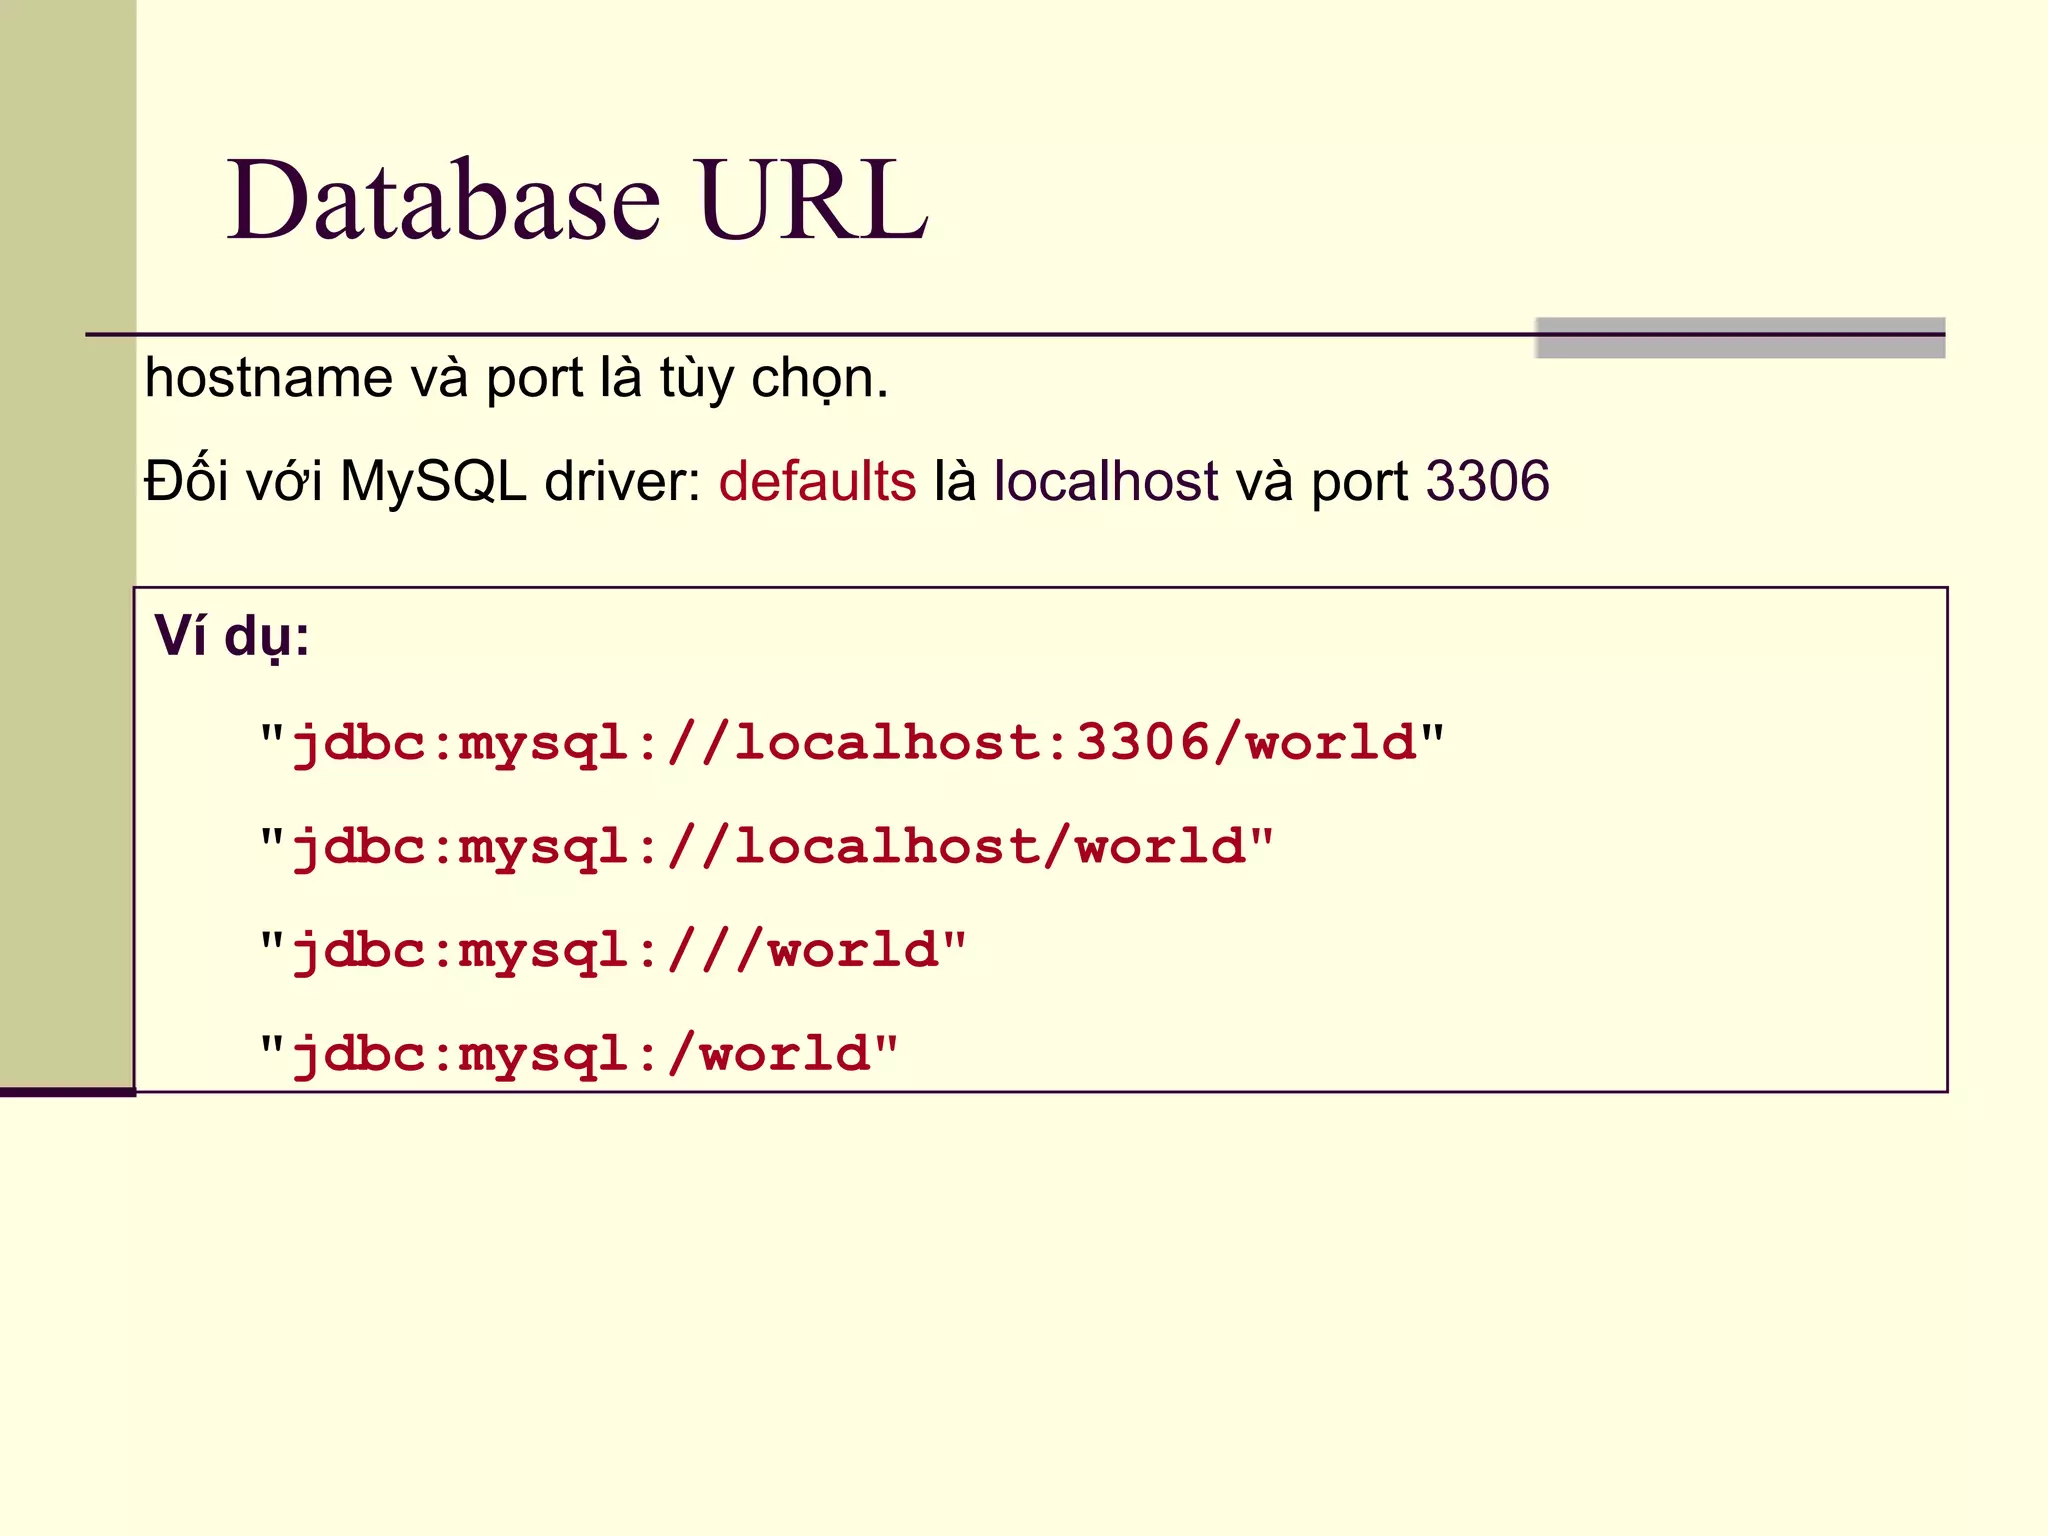Click the URL 'jdbc:mysql://localhost:3306/world'
The image size is (2048, 1536).
852,745
